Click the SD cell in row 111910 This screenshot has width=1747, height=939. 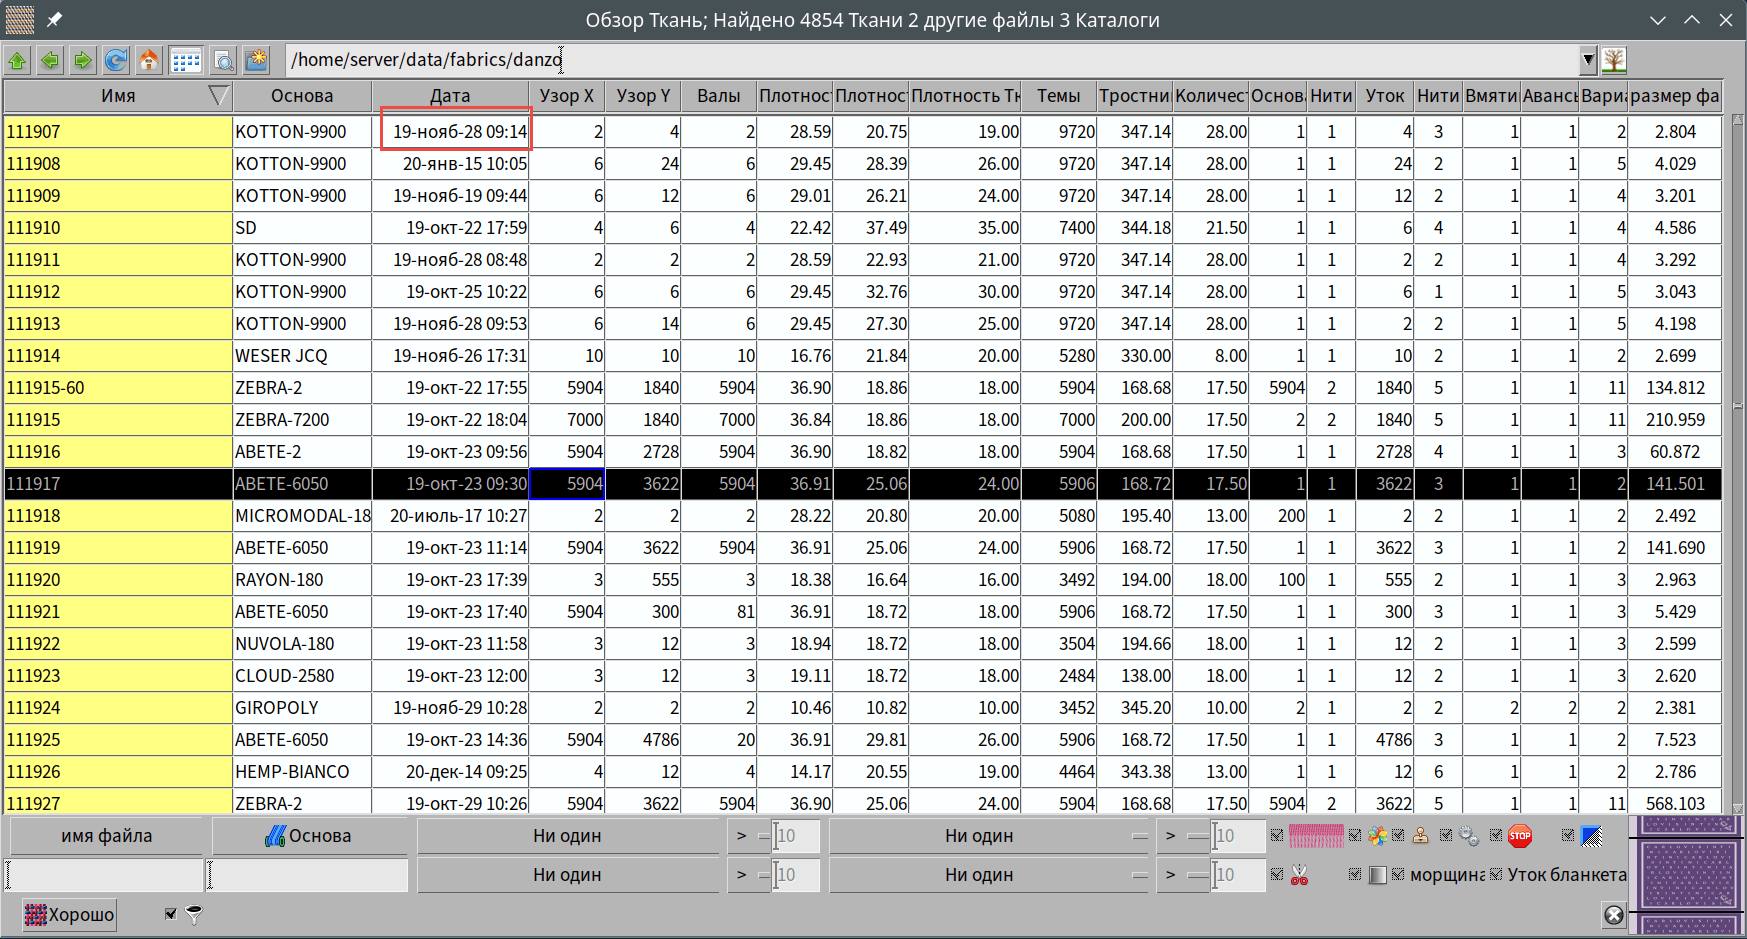pyautogui.click(x=302, y=228)
